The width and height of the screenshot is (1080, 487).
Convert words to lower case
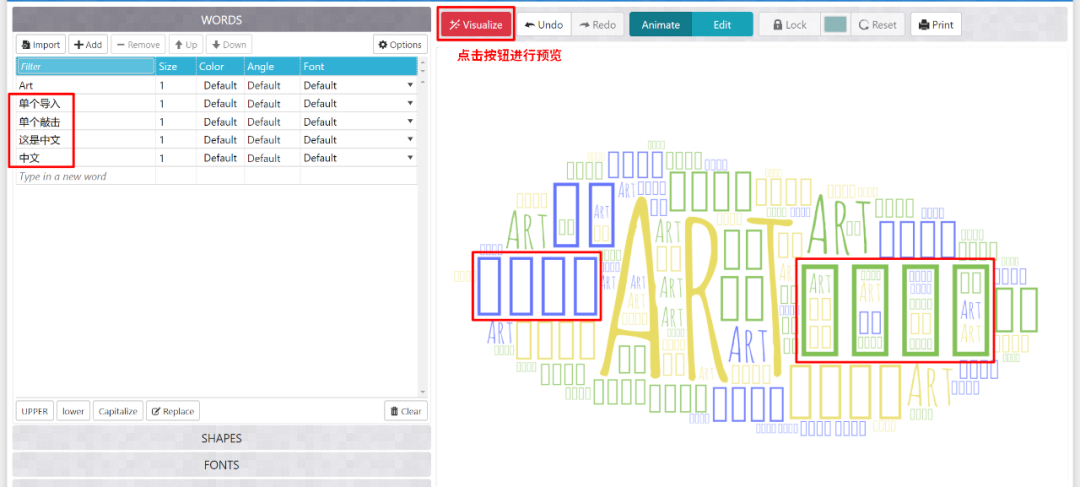click(x=73, y=411)
